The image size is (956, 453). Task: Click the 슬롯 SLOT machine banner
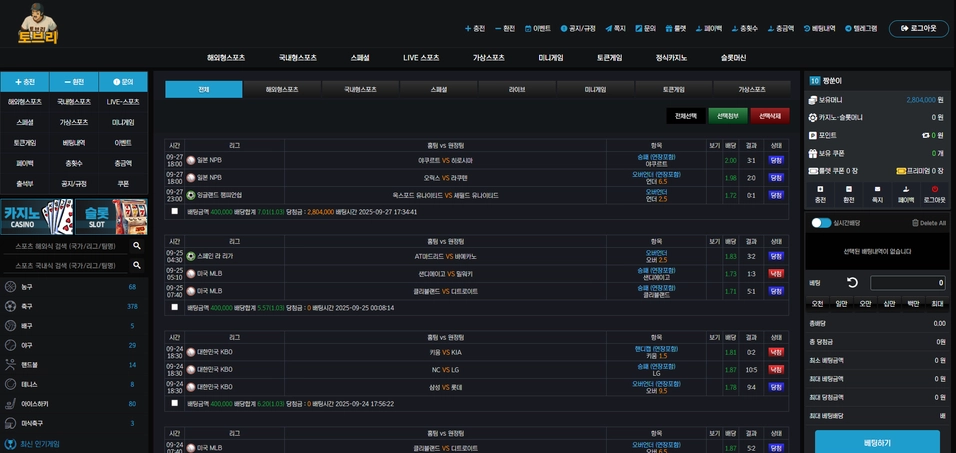tap(110, 217)
